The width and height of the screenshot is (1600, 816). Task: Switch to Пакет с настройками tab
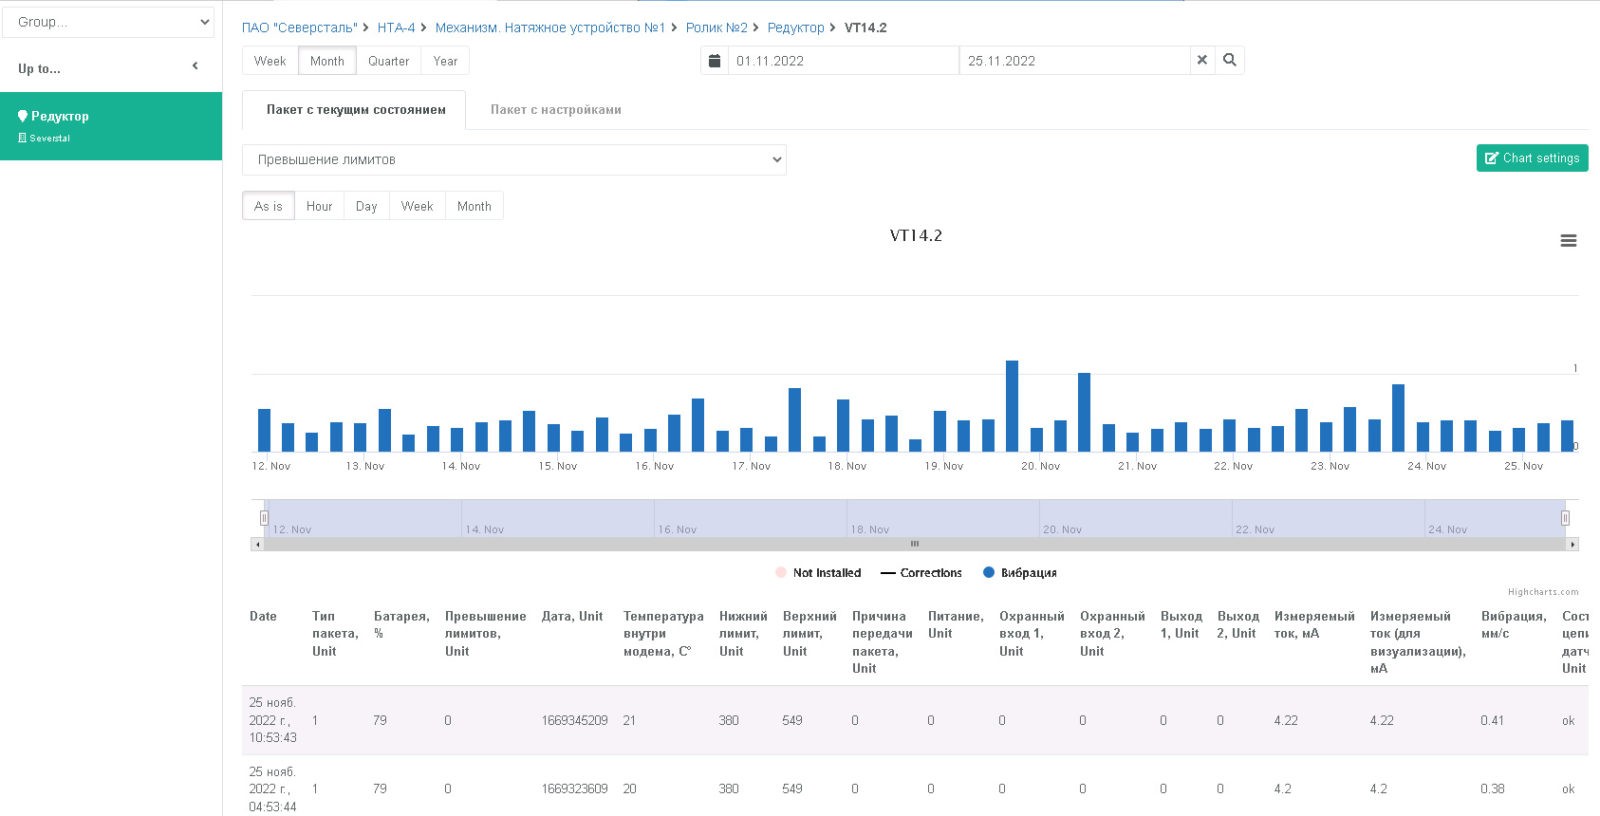tap(556, 110)
